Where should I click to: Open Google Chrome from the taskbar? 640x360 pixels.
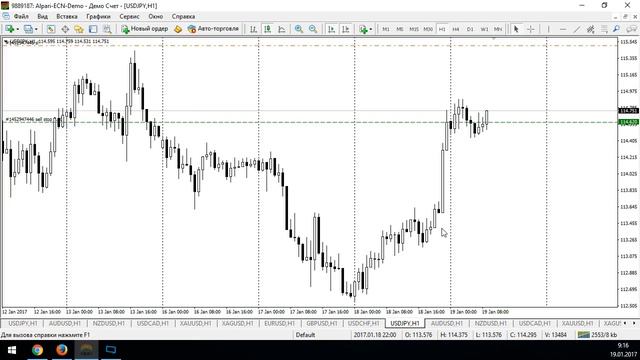38,350
